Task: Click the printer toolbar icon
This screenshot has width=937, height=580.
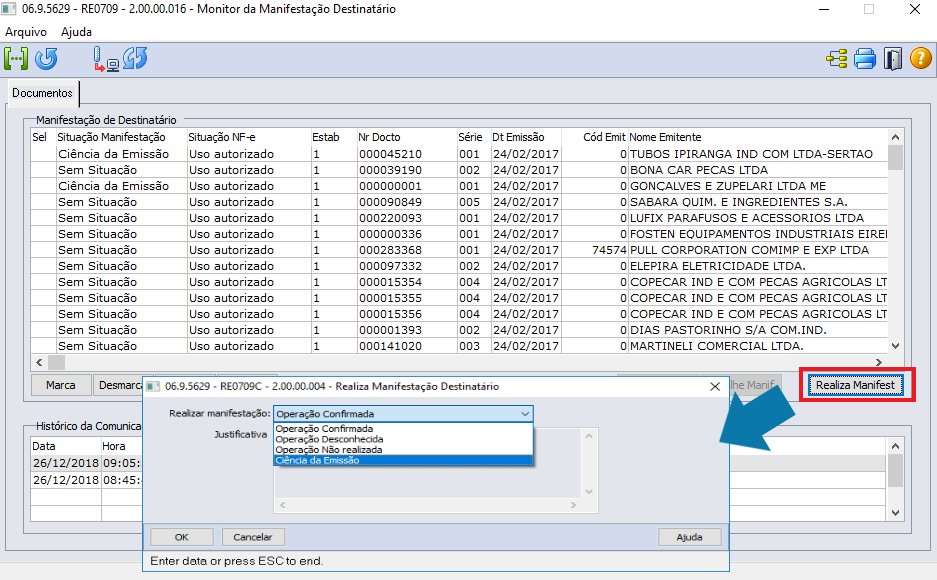Action: tap(865, 59)
